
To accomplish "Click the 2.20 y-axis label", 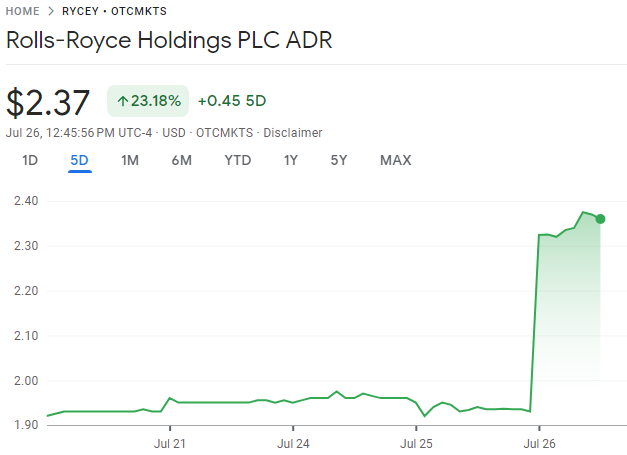I will coord(26,291).
